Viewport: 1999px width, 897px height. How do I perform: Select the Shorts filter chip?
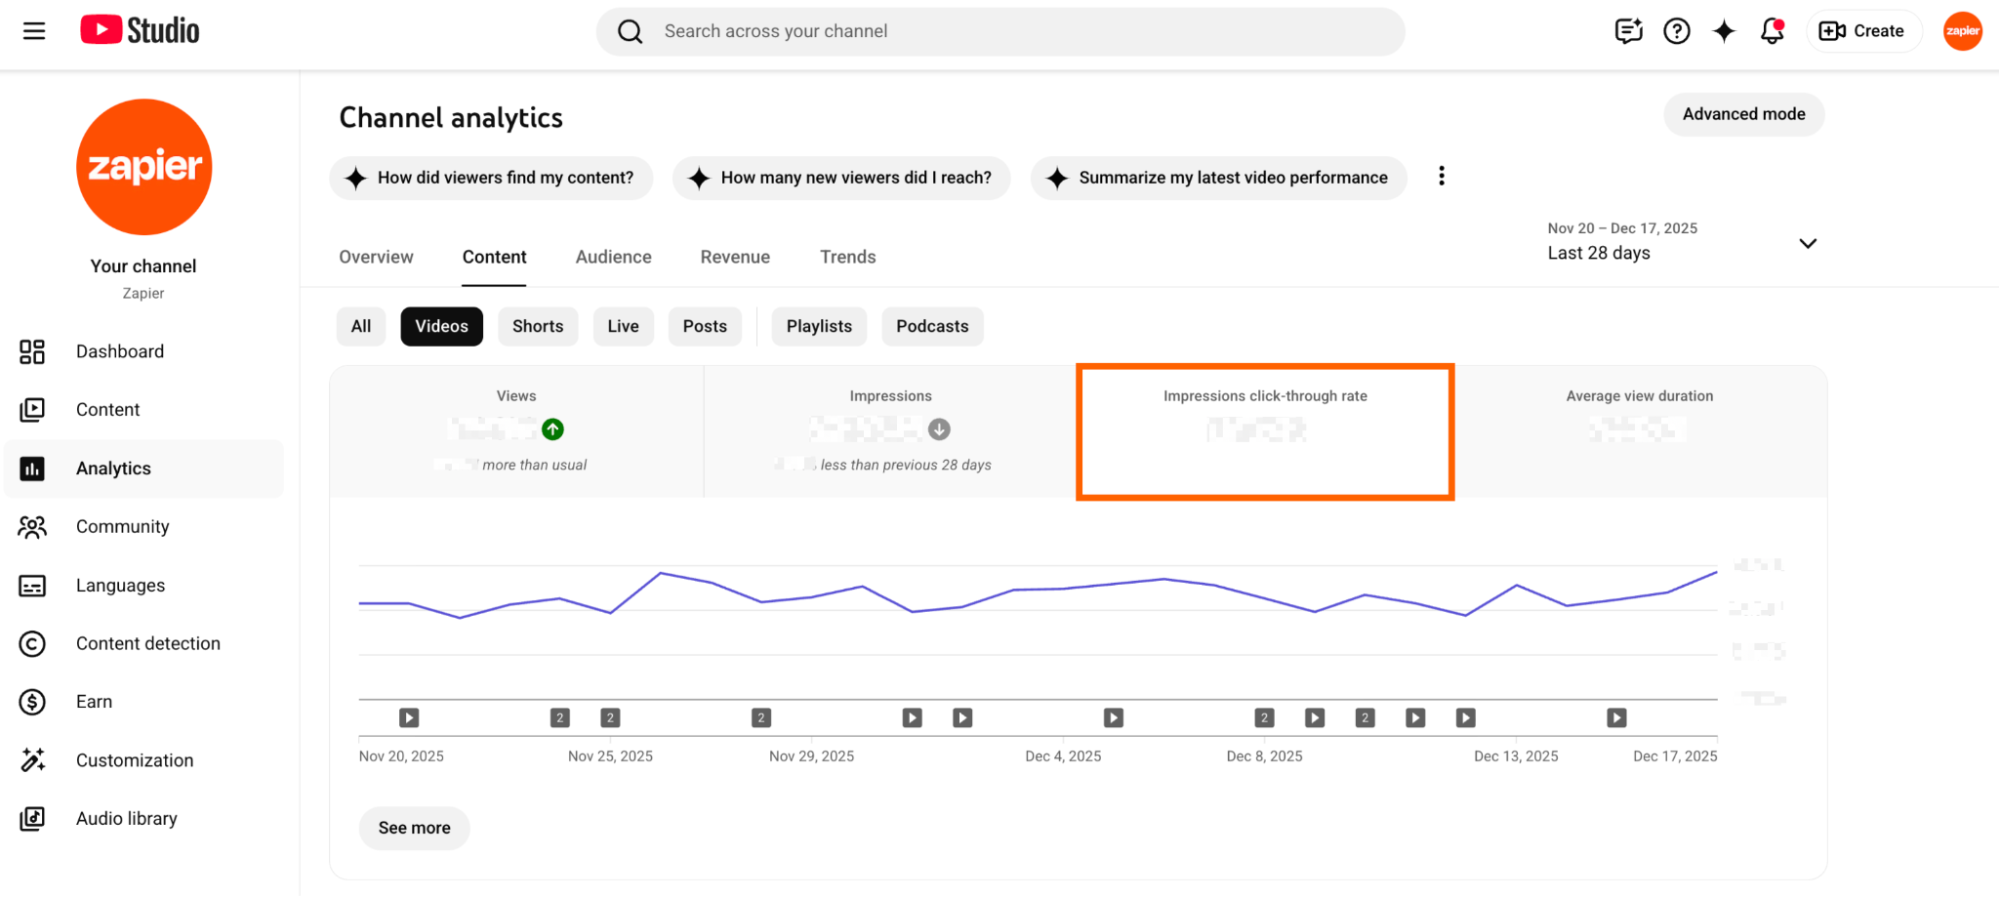coord(538,326)
